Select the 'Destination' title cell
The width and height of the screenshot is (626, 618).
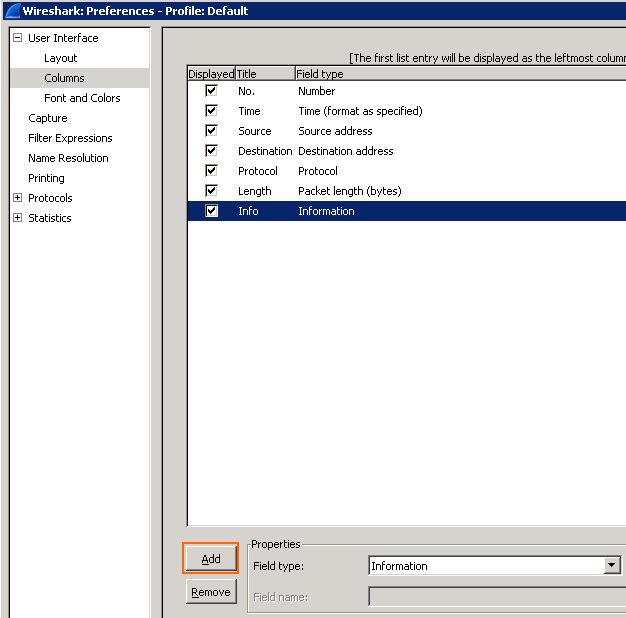tap(265, 151)
